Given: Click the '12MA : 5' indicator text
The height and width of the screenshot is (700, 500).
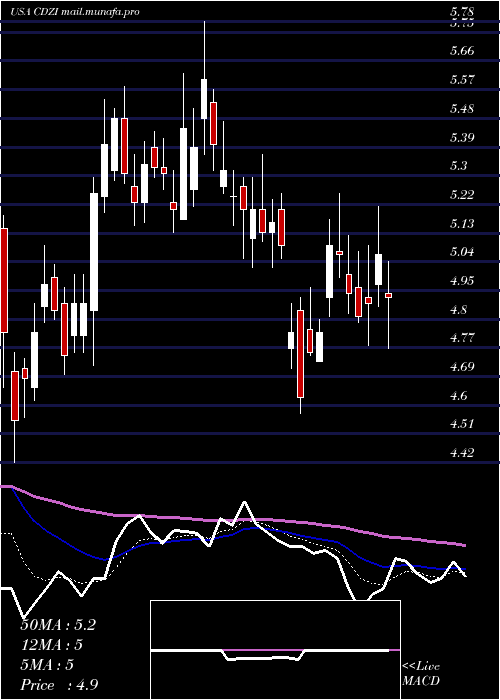Looking at the screenshot, I should tap(52, 645).
